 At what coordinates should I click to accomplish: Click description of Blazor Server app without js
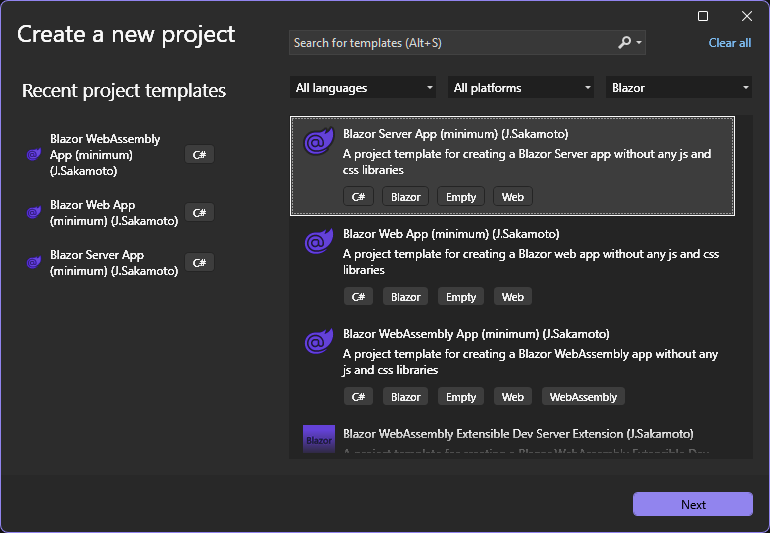(x=527, y=162)
